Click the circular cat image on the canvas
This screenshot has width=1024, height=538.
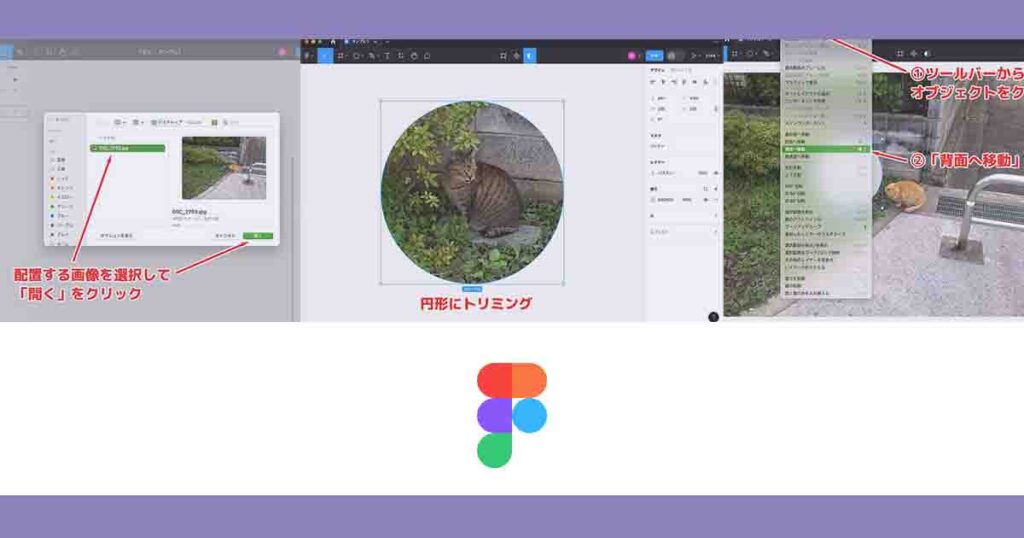click(472, 192)
